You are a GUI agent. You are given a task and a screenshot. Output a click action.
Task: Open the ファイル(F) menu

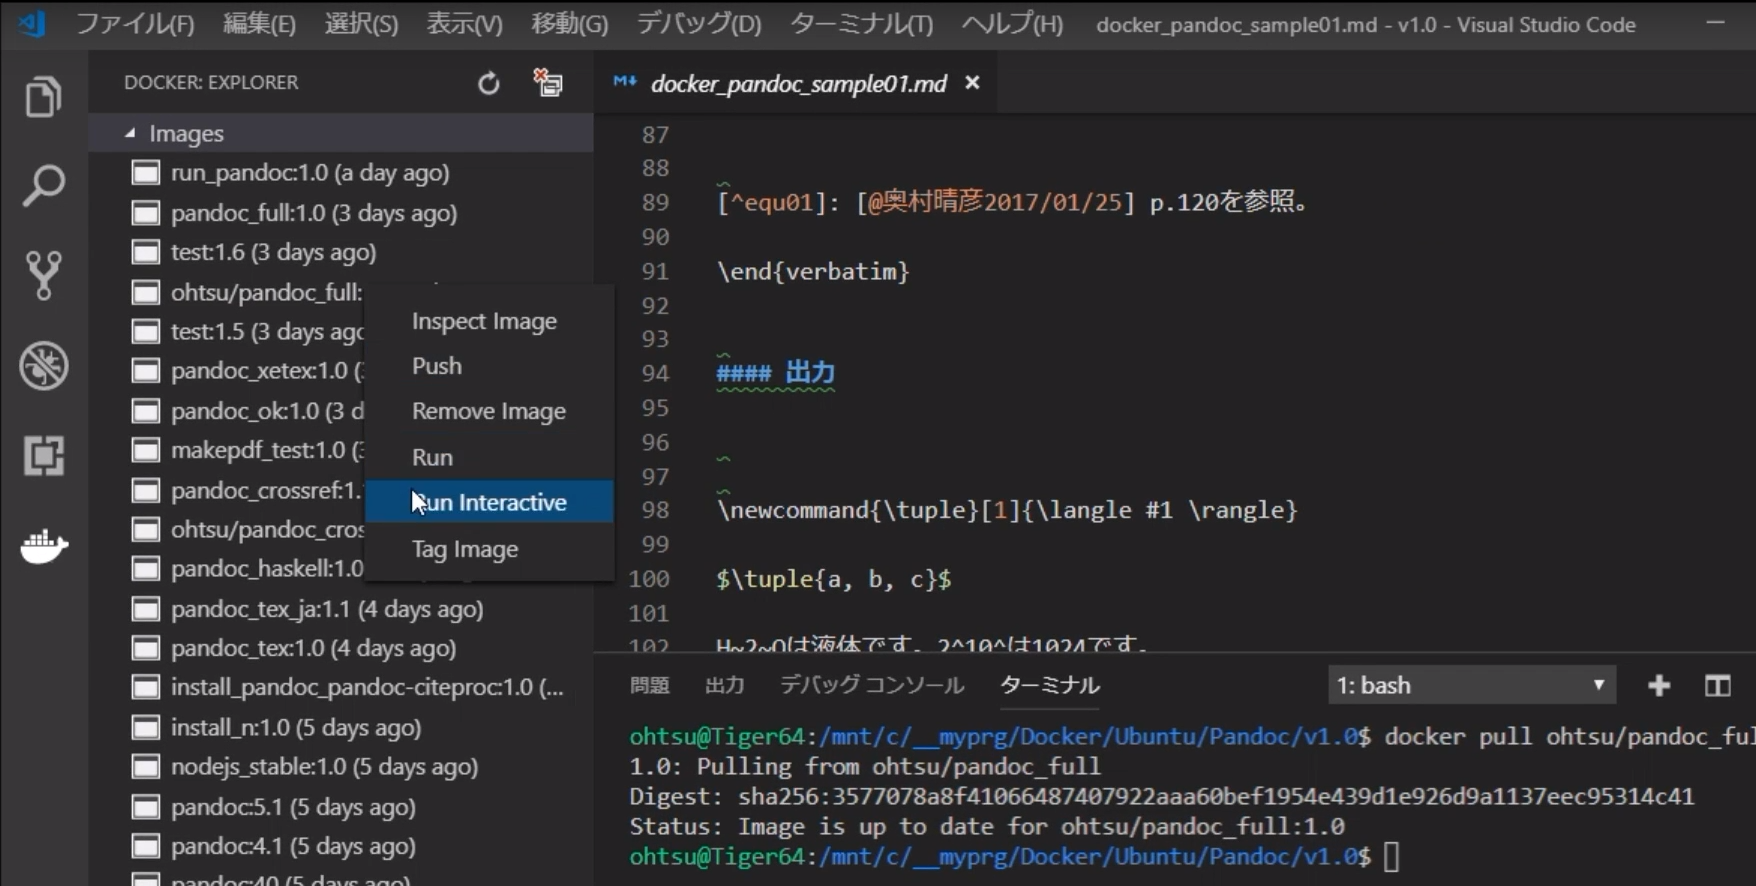click(x=135, y=24)
